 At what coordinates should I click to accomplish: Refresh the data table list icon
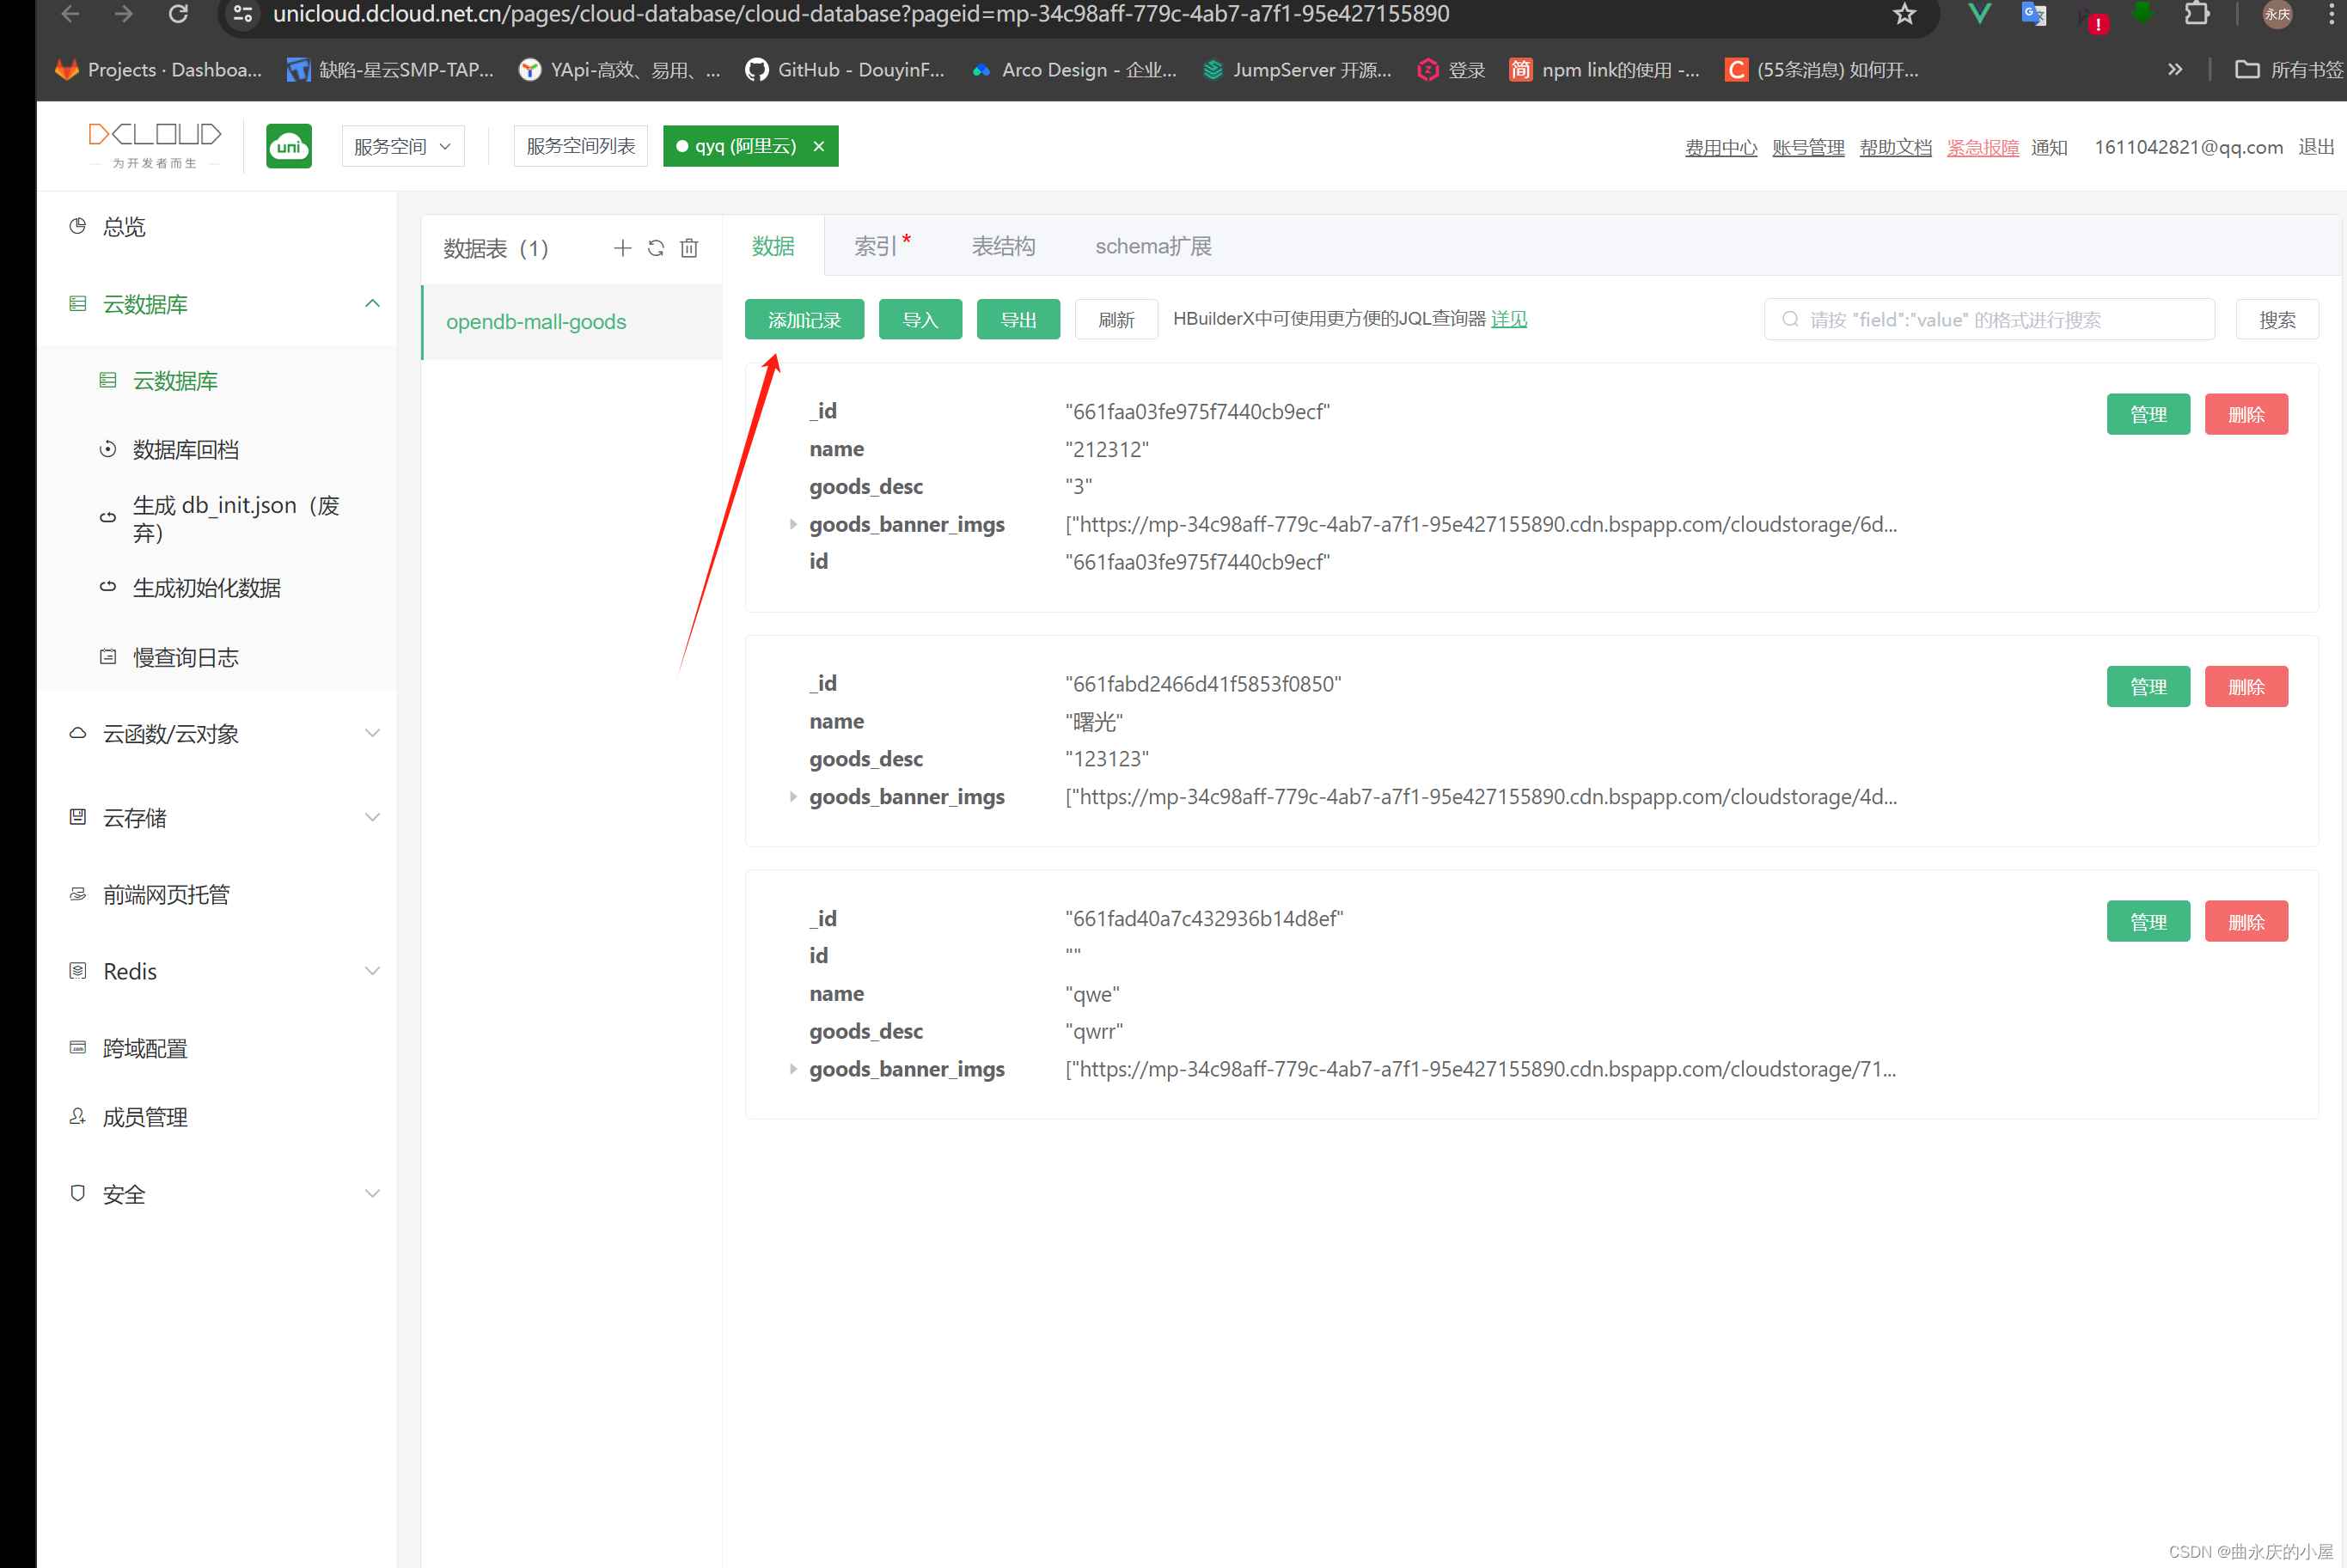[656, 248]
